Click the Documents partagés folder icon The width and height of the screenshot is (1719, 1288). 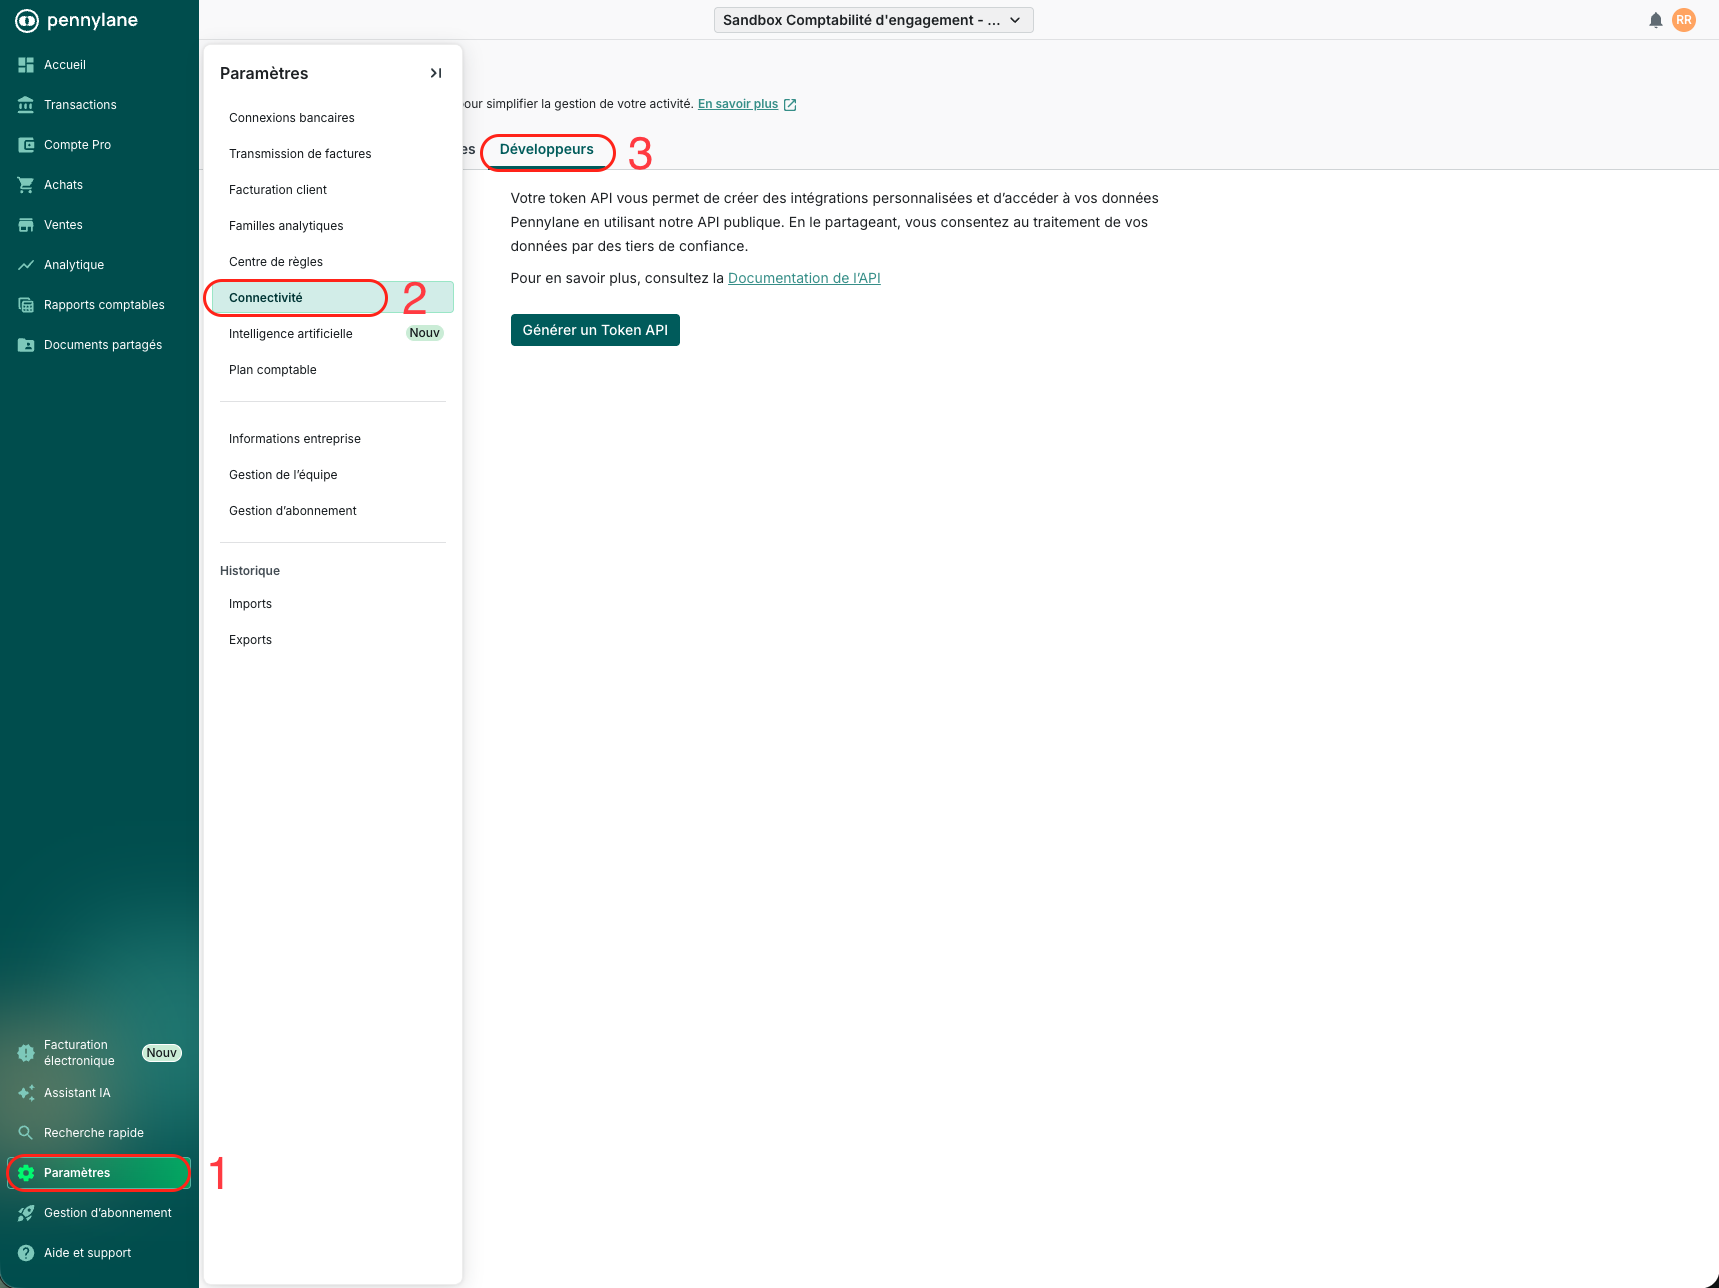tap(26, 345)
